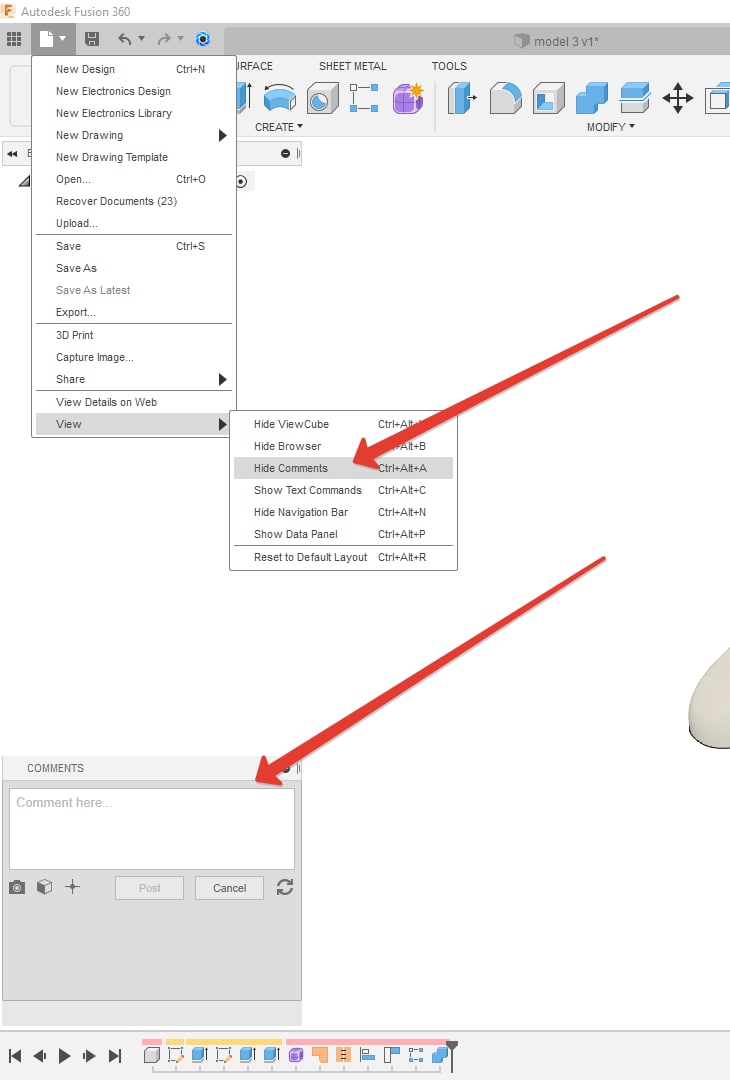Screen dimensions: 730x1080
Task: Click the Comment here text field
Action: [x=152, y=829]
